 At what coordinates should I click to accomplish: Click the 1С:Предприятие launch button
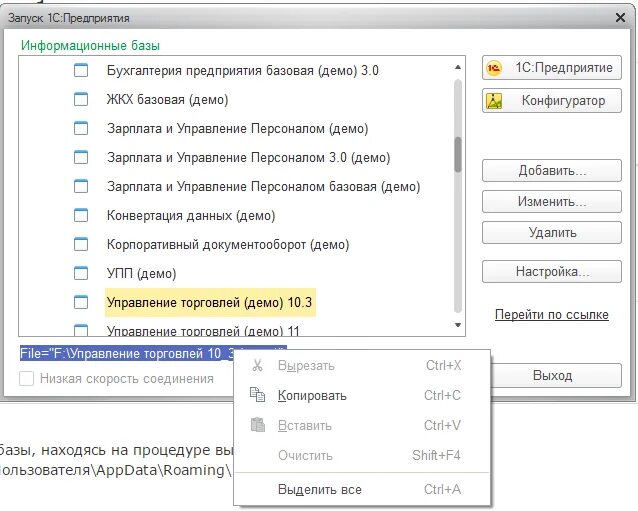tap(552, 68)
